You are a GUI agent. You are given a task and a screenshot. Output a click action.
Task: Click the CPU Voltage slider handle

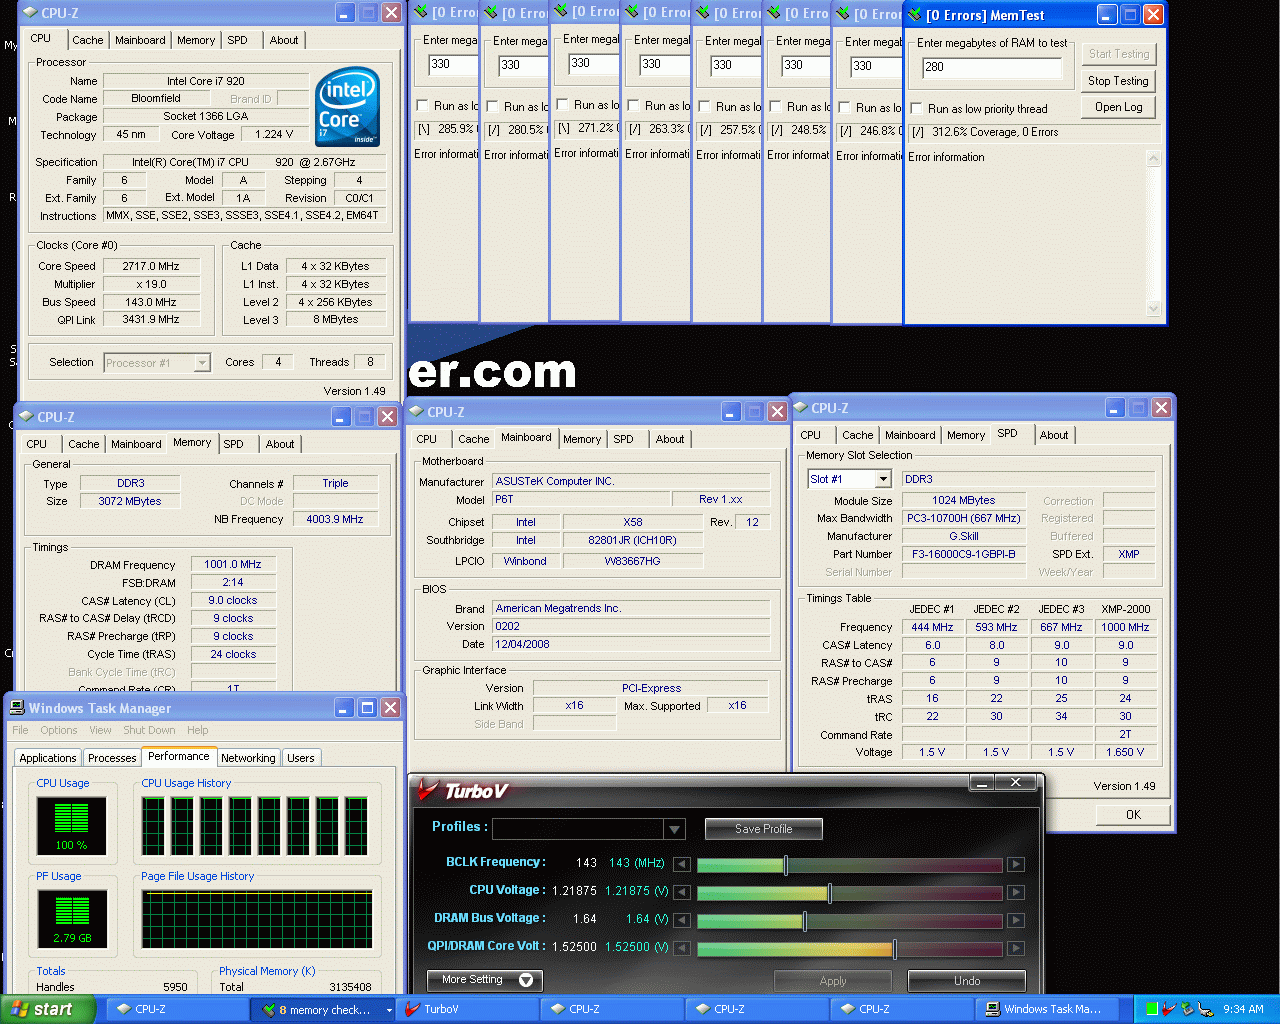click(x=830, y=893)
